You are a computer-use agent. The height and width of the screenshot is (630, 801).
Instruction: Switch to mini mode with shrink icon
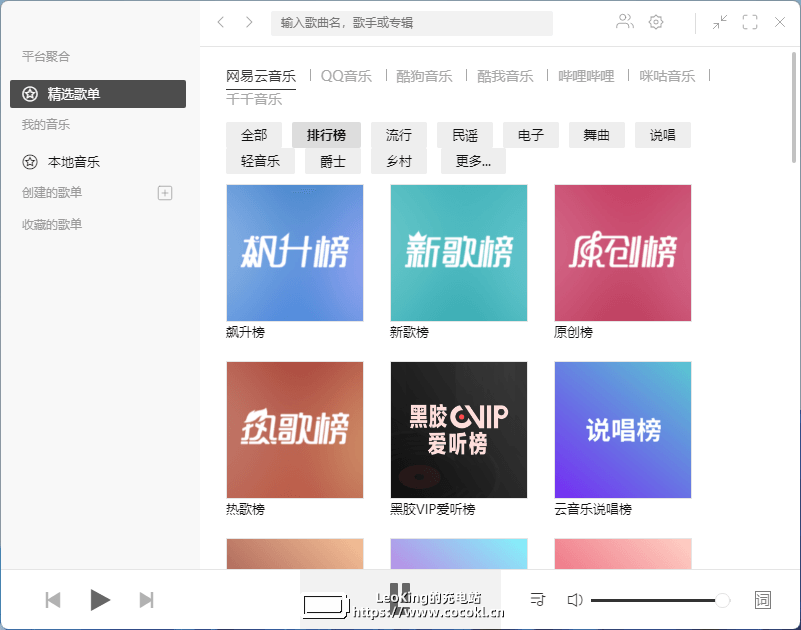coord(720,22)
